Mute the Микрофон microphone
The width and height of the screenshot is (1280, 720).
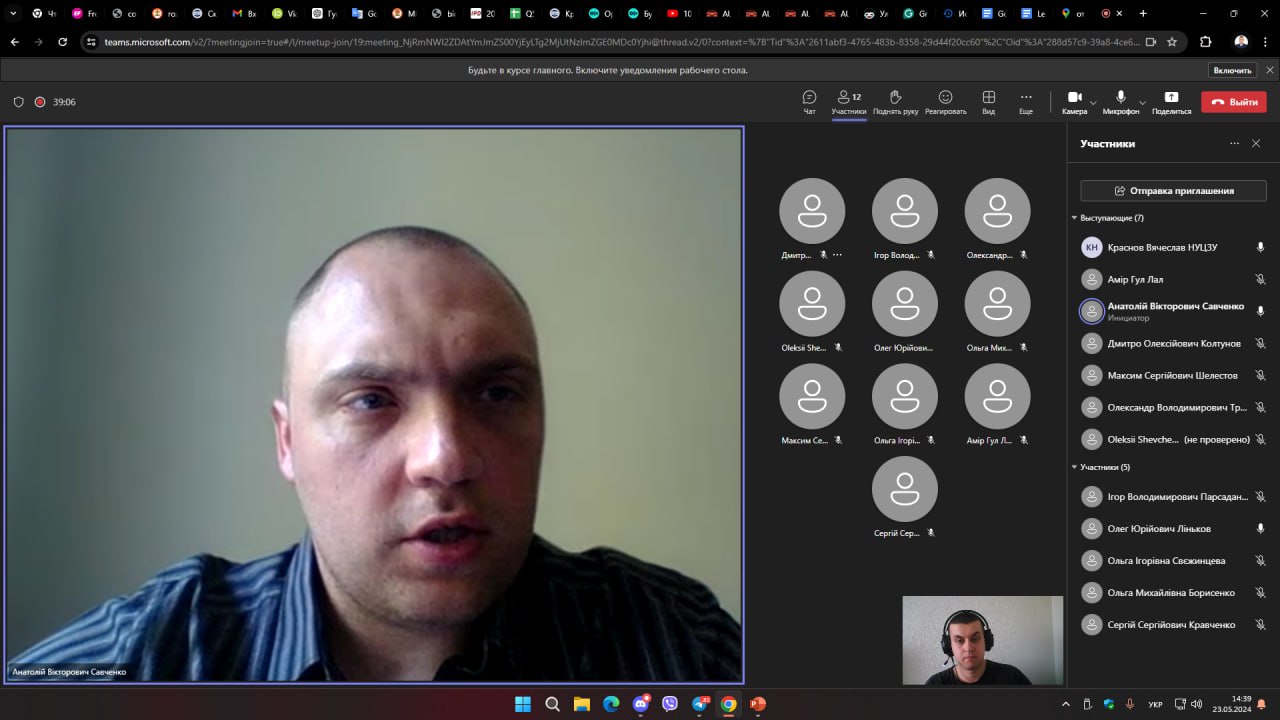[x=1120, y=99]
